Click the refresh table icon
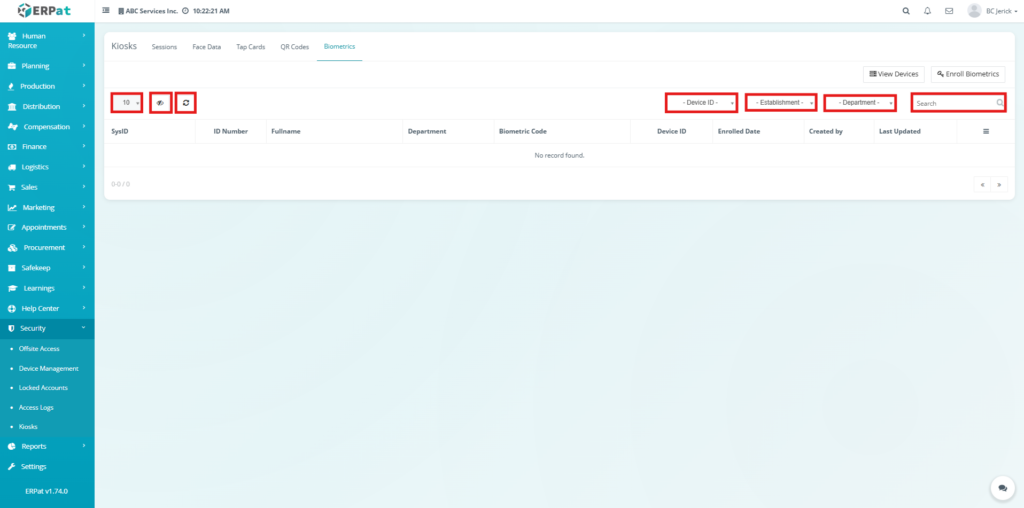Viewport: 1024px width, 508px height. click(185, 103)
